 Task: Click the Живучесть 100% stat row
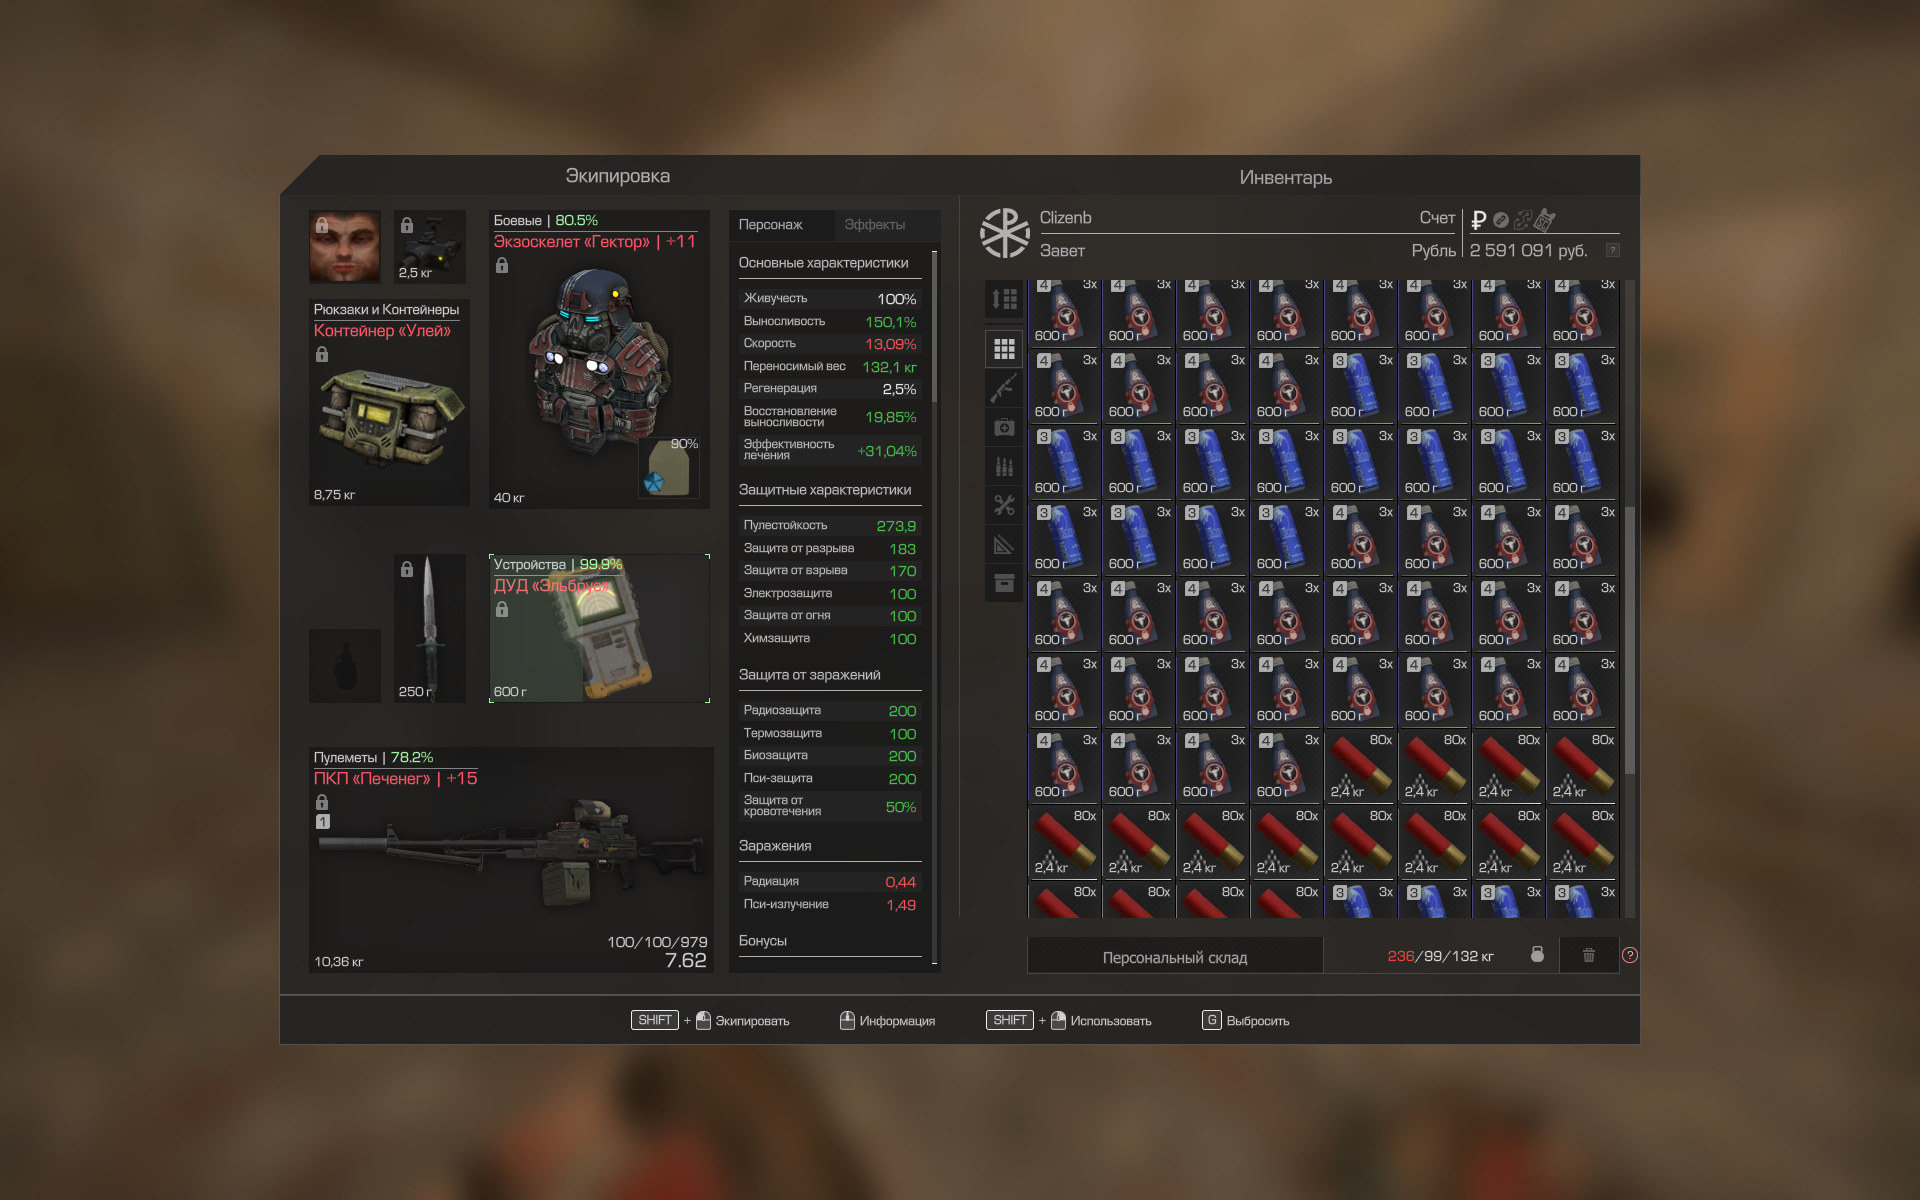click(830, 298)
